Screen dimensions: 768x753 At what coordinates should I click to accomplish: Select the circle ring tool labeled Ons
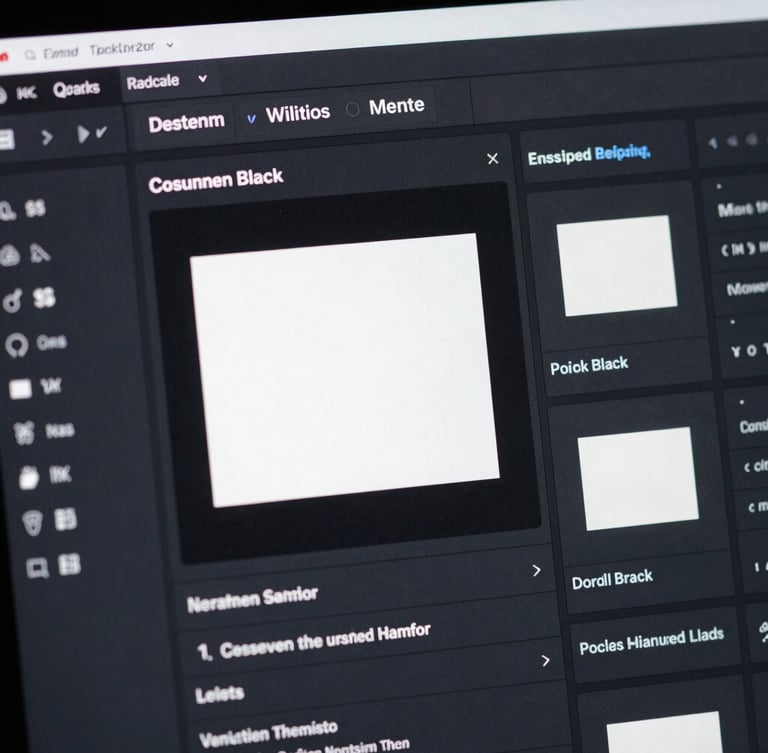click(x=17, y=345)
